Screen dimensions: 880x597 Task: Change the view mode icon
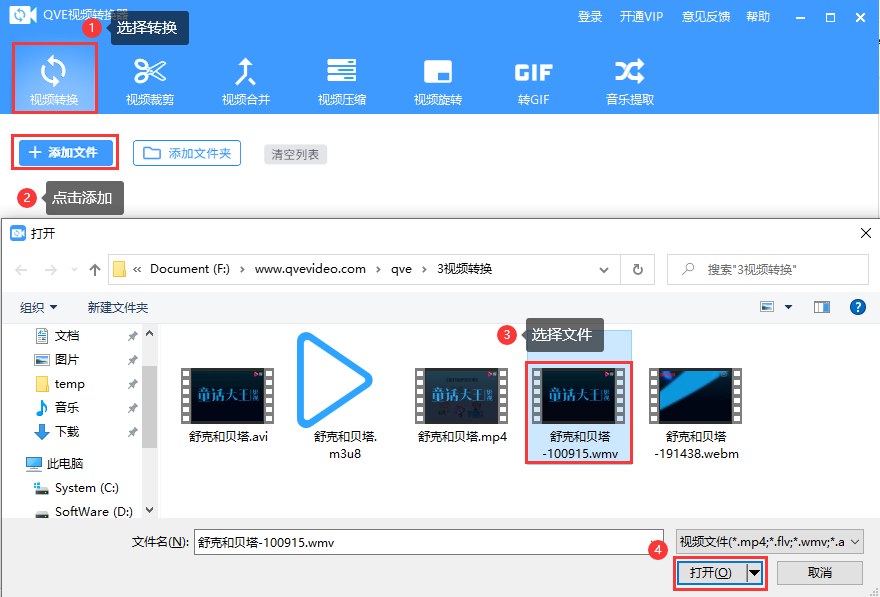[767, 307]
